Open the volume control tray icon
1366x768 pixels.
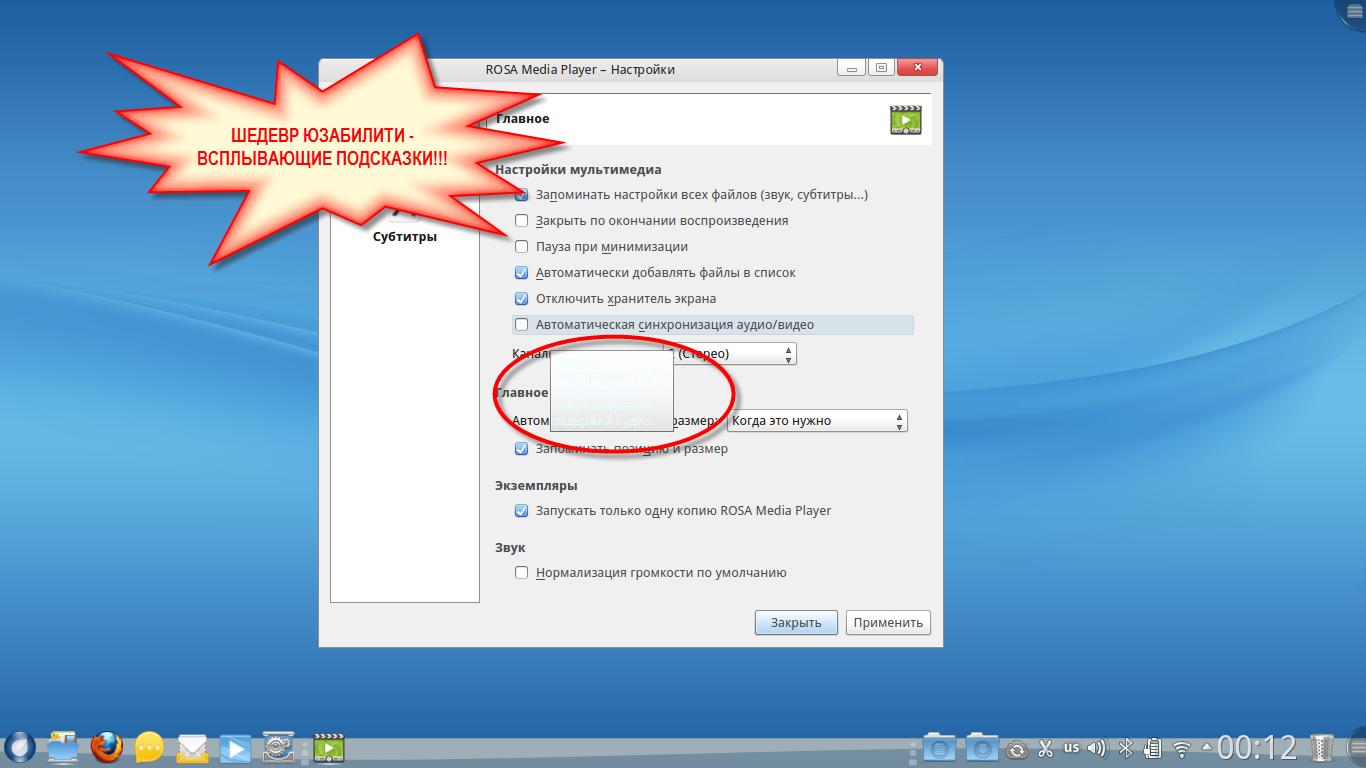(1097, 747)
